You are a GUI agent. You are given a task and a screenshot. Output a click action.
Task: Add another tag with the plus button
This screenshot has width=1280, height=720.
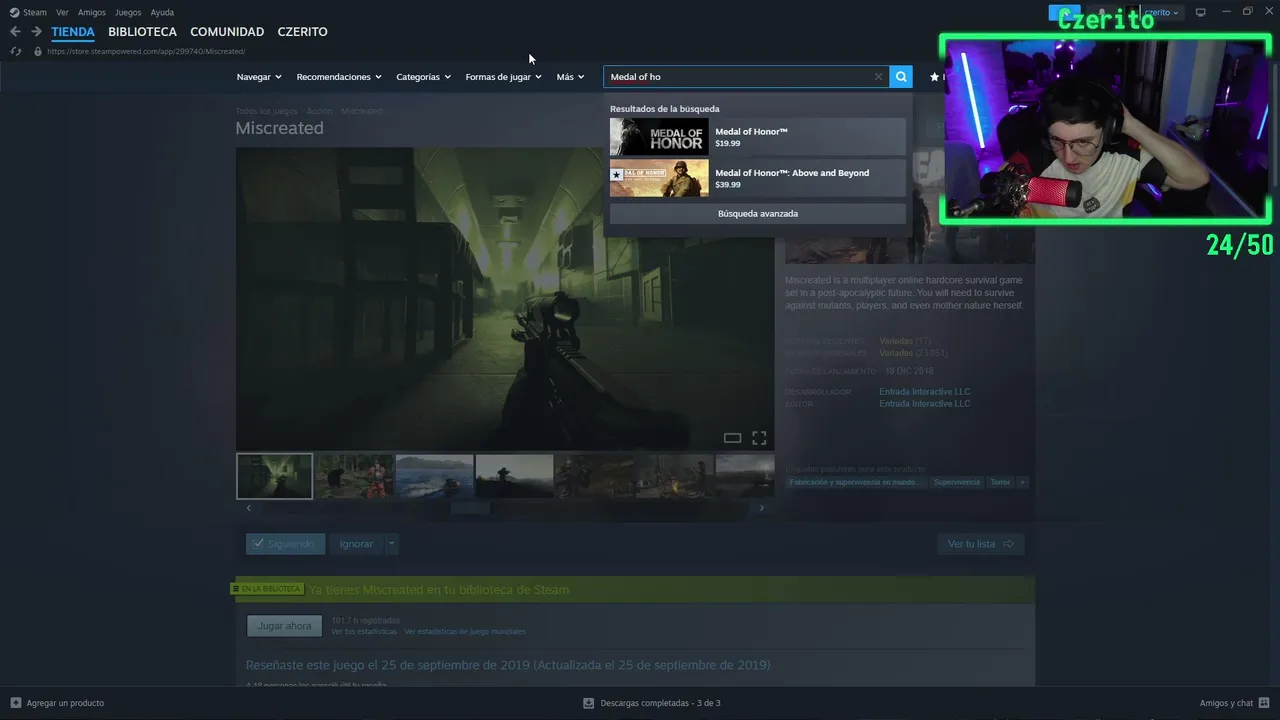tap(1022, 482)
